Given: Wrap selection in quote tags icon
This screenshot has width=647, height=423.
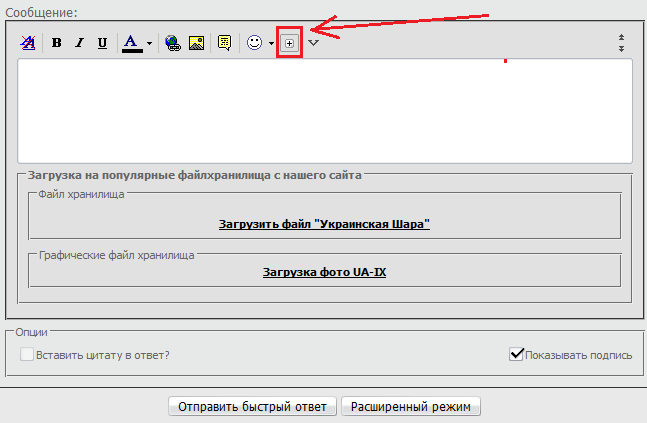Looking at the screenshot, I should coord(224,43).
